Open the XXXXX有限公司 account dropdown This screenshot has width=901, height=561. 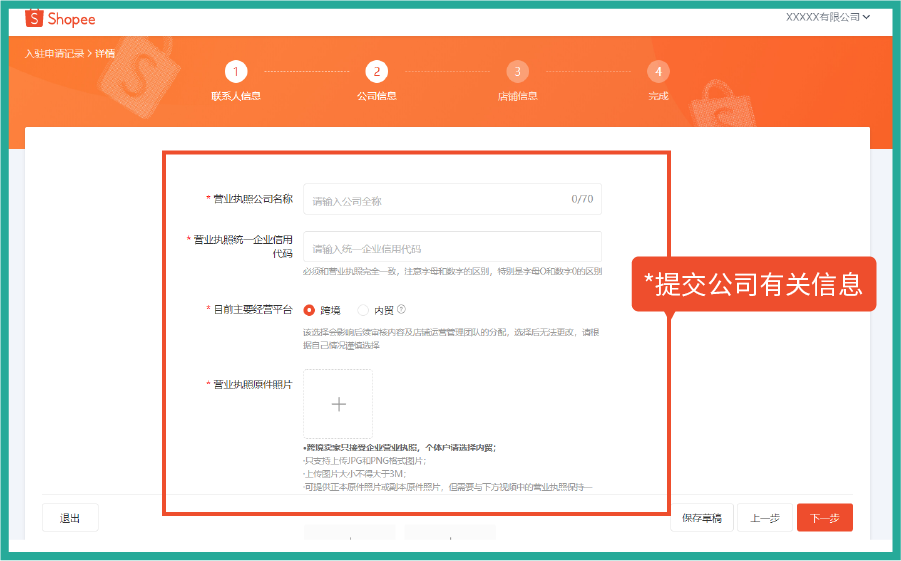coord(827,17)
